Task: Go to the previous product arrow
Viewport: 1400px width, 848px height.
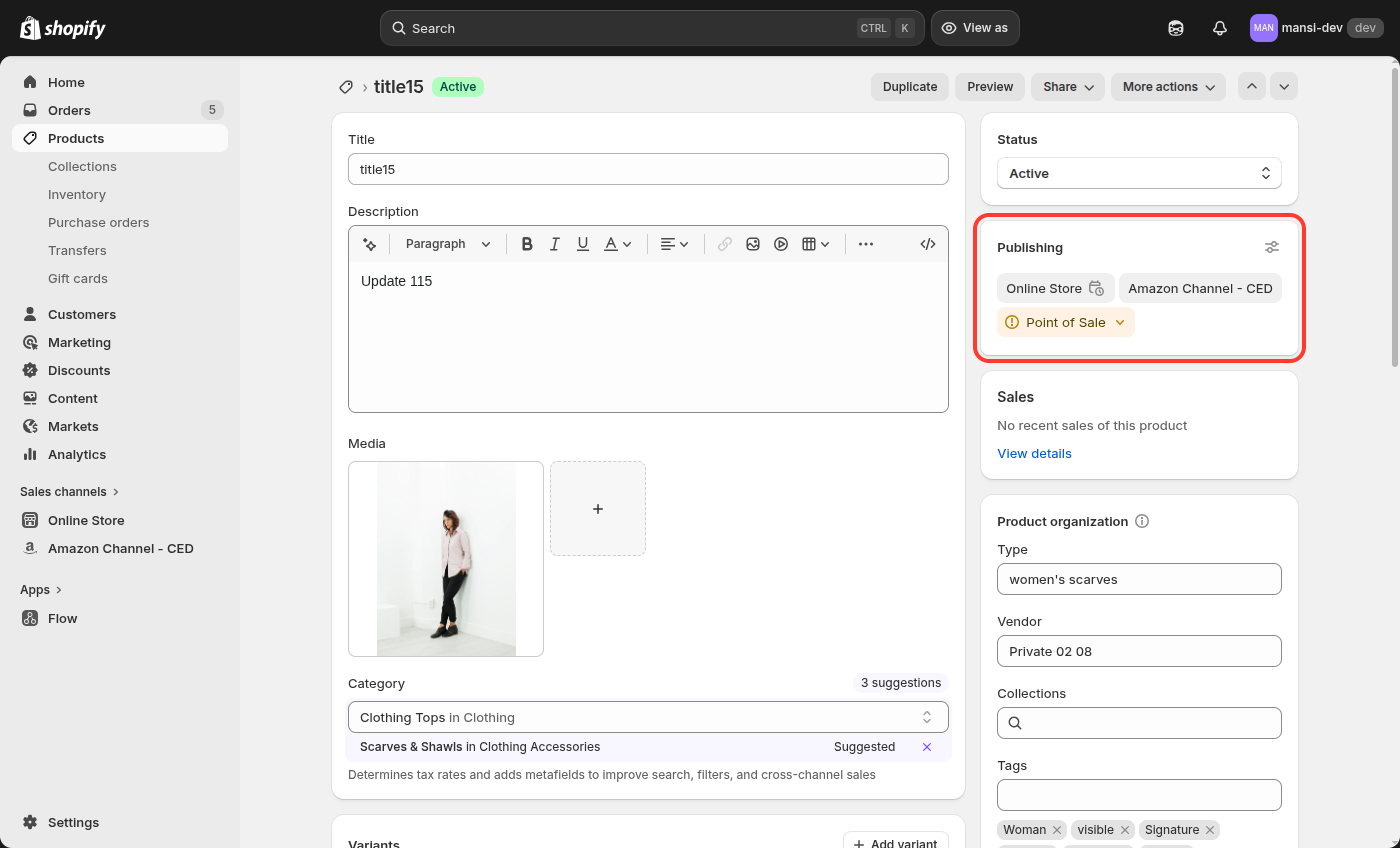Action: coord(1252,87)
